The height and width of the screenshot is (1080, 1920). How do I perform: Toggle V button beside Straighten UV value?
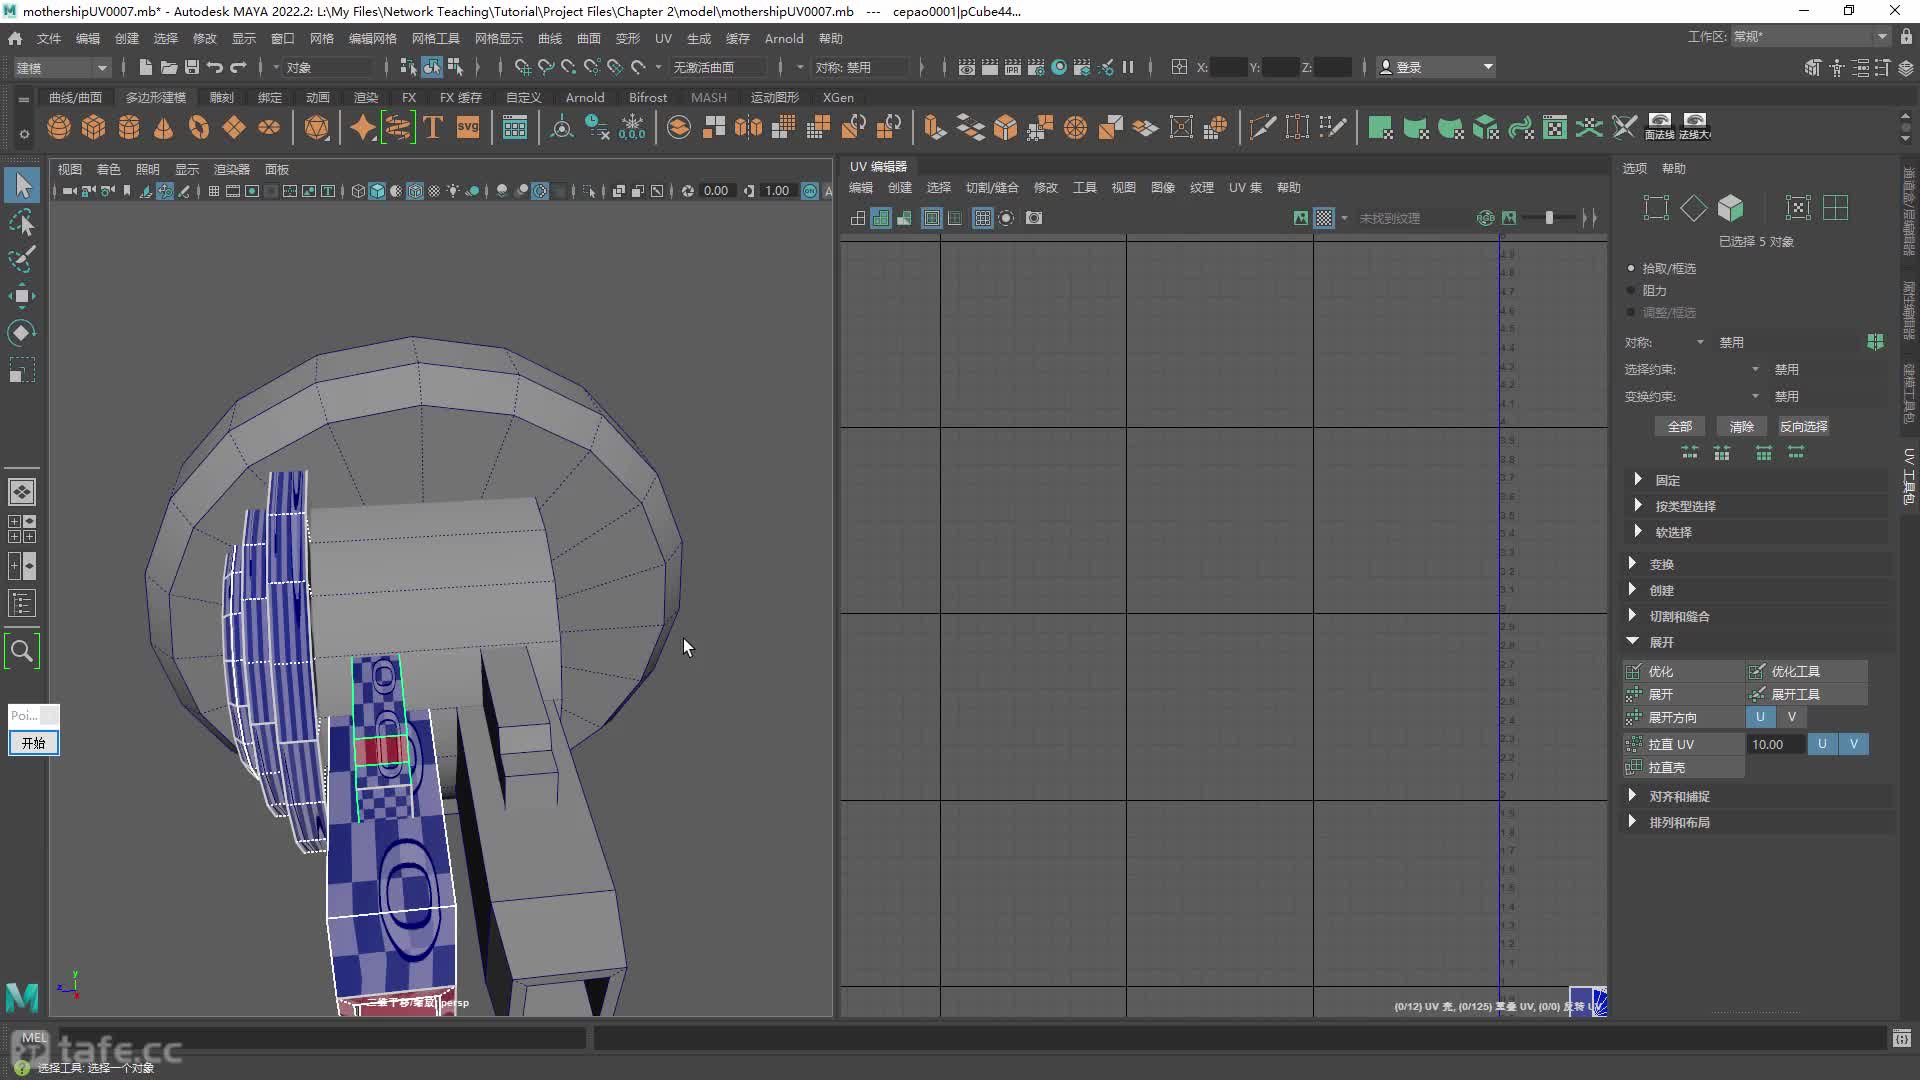(1854, 744)
